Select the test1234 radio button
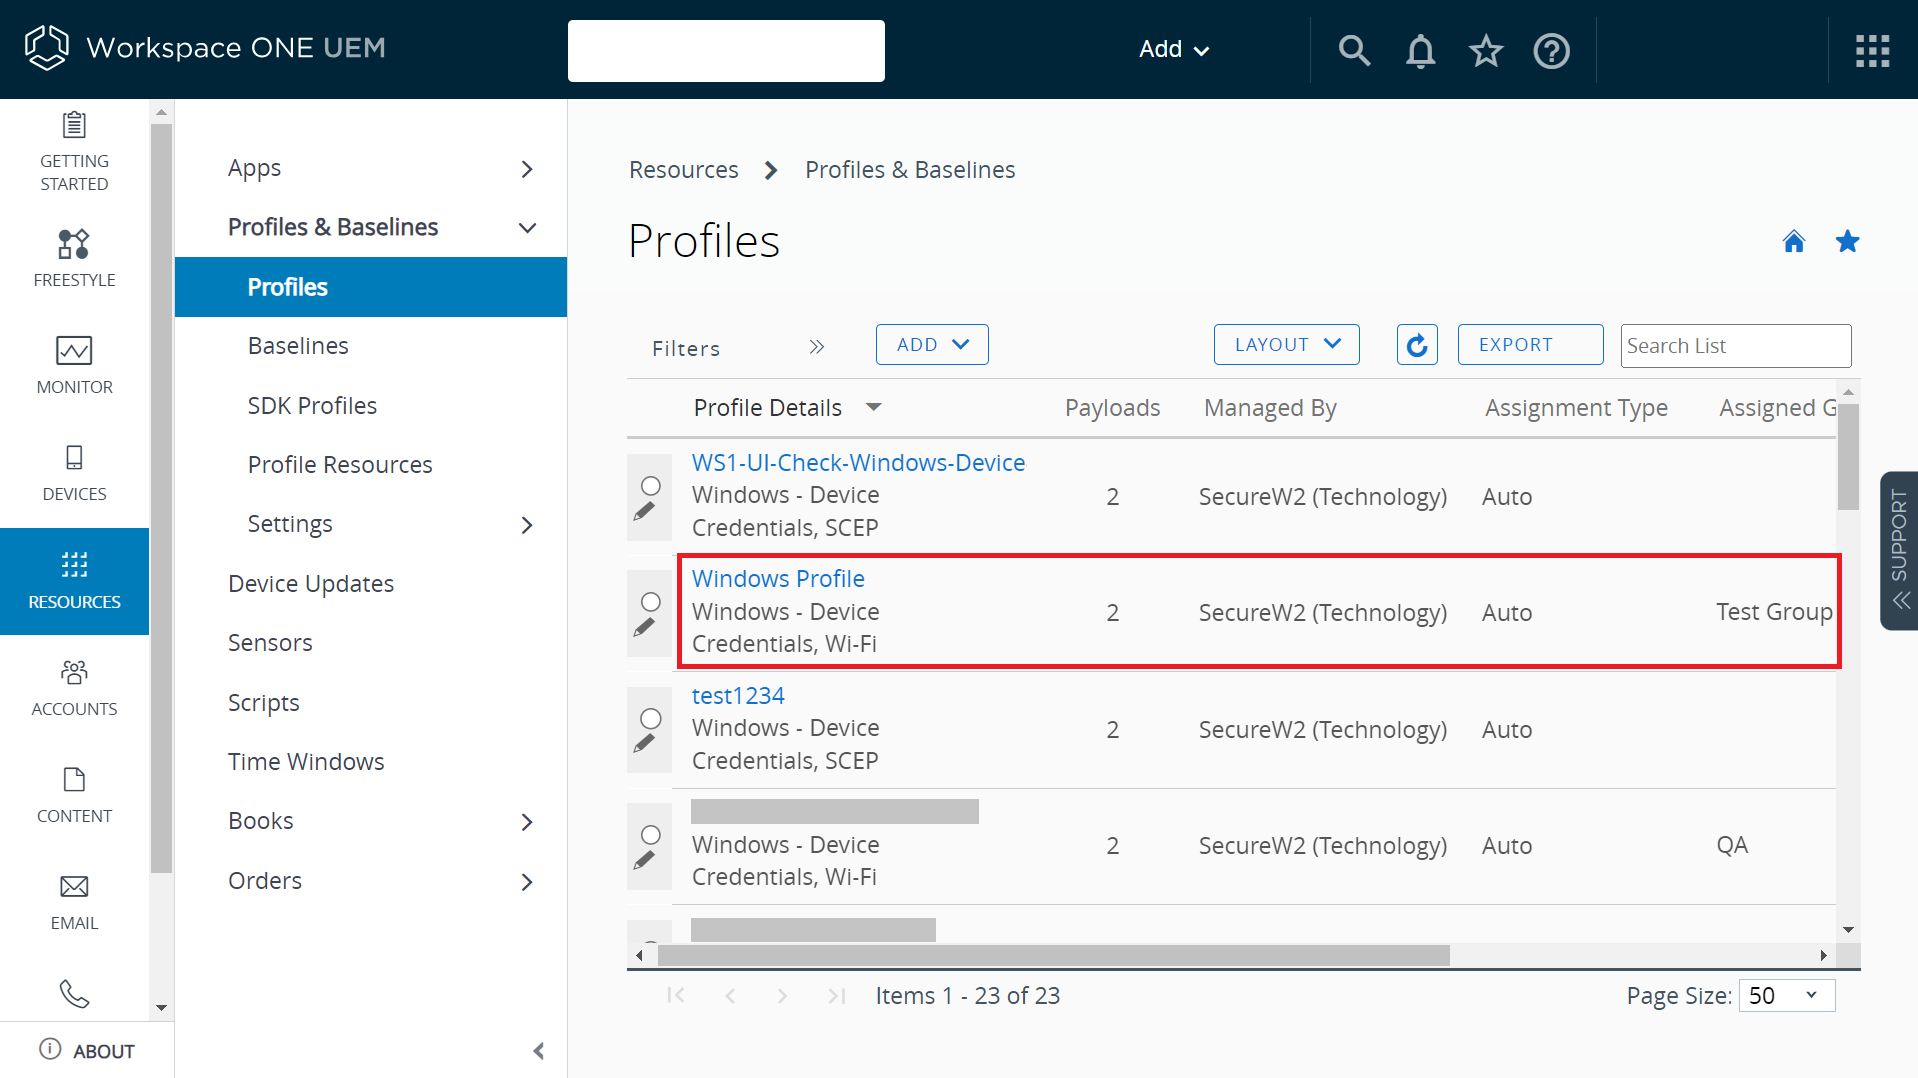The width and height of the screenshot is (1918, 1078). coord(651,719)
